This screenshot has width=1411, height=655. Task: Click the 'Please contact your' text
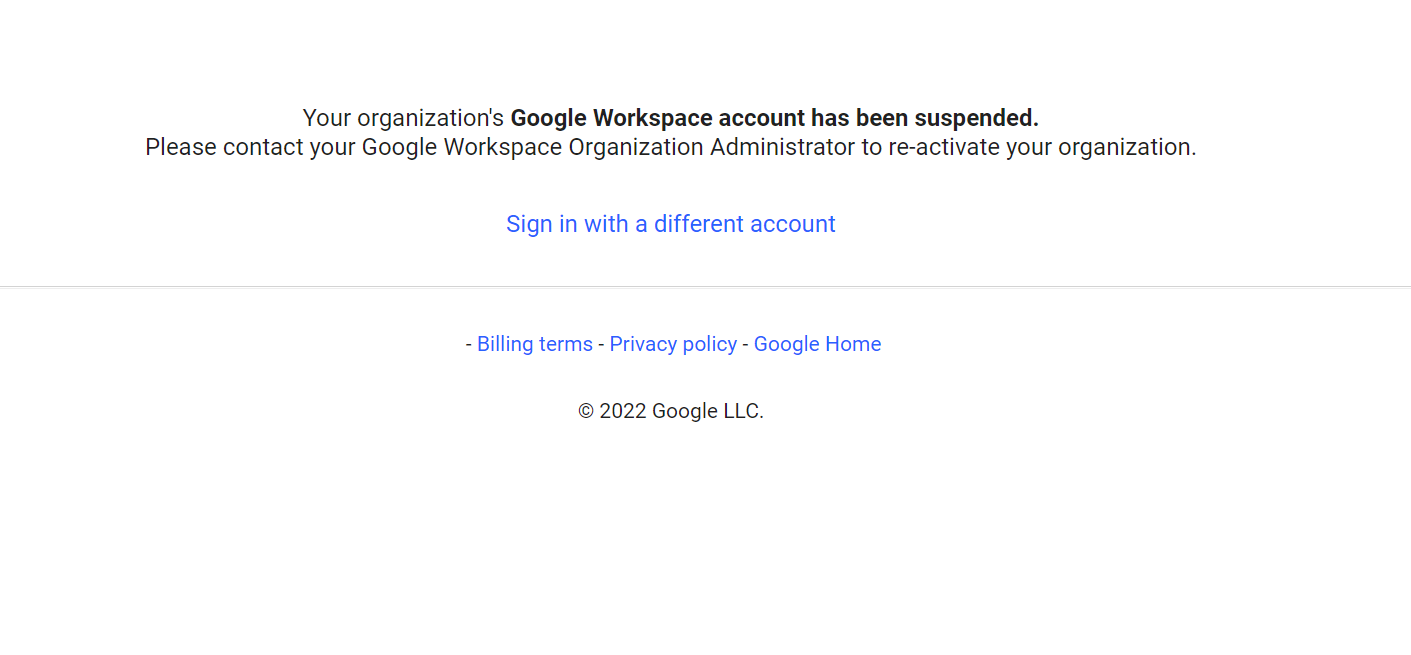pyautogui.click(x=250, y=148)
